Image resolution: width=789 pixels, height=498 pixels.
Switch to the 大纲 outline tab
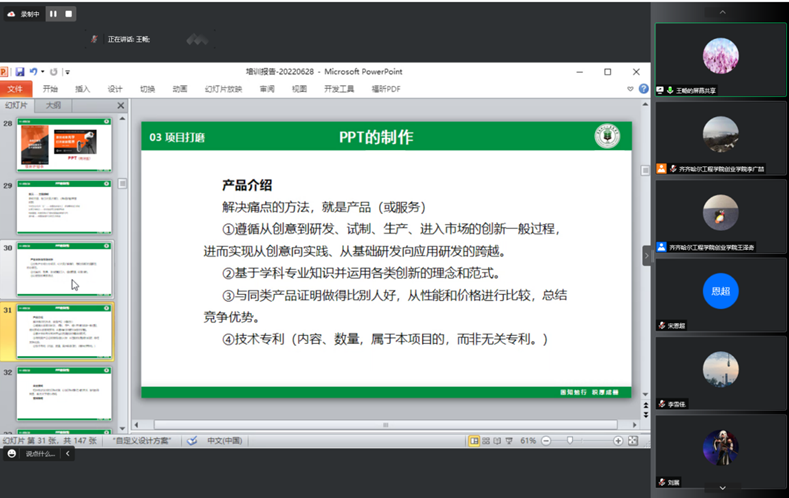[52, 105]
